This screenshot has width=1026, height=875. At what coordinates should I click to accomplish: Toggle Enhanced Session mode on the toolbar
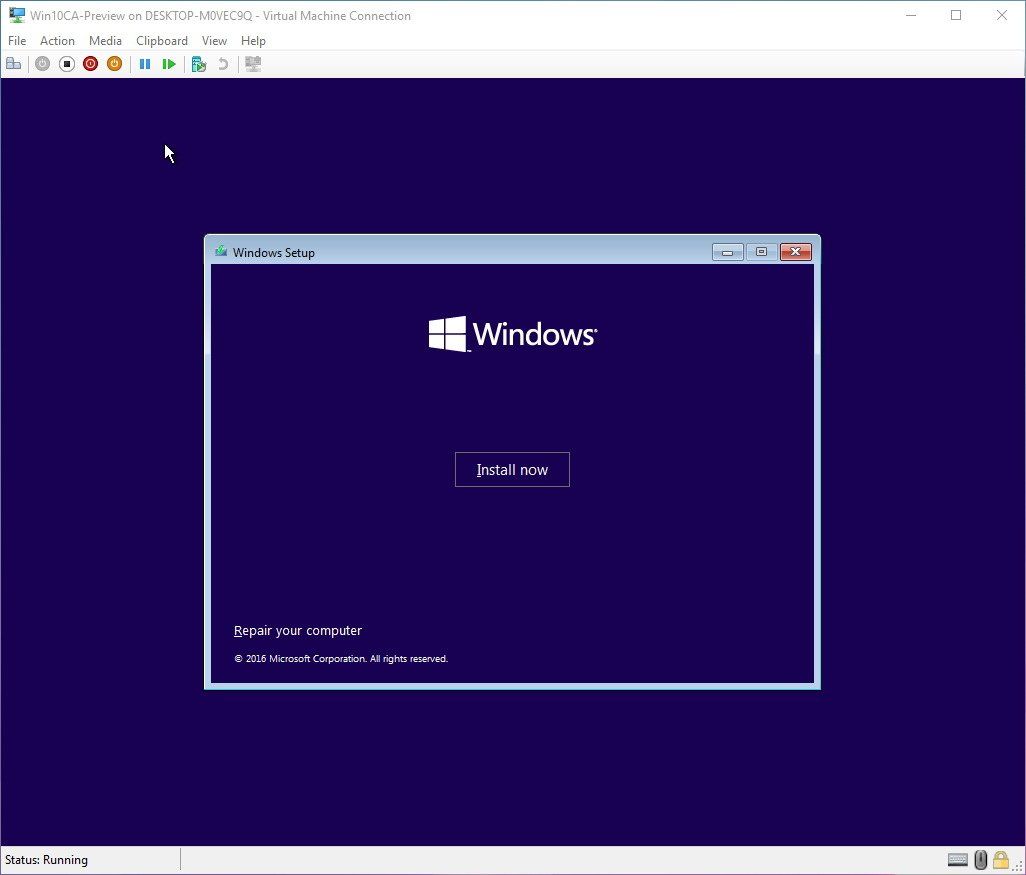tap(252, 63)
